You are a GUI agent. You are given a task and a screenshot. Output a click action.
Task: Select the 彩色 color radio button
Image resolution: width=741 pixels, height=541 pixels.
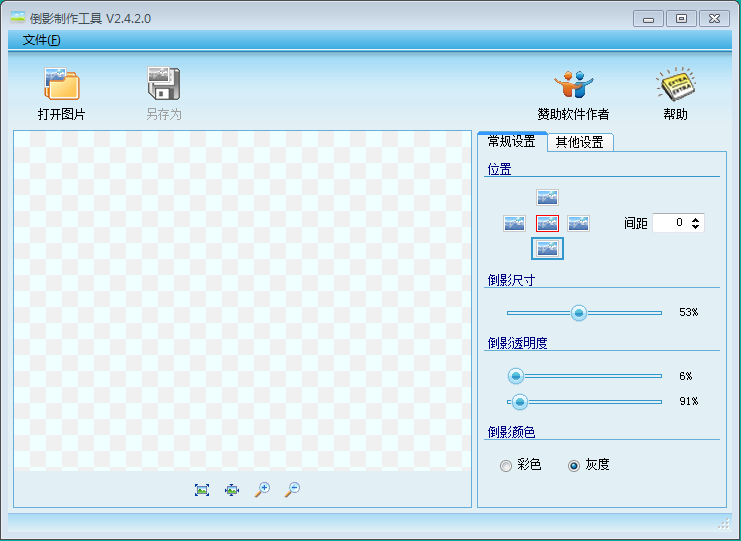pos(506,465)
